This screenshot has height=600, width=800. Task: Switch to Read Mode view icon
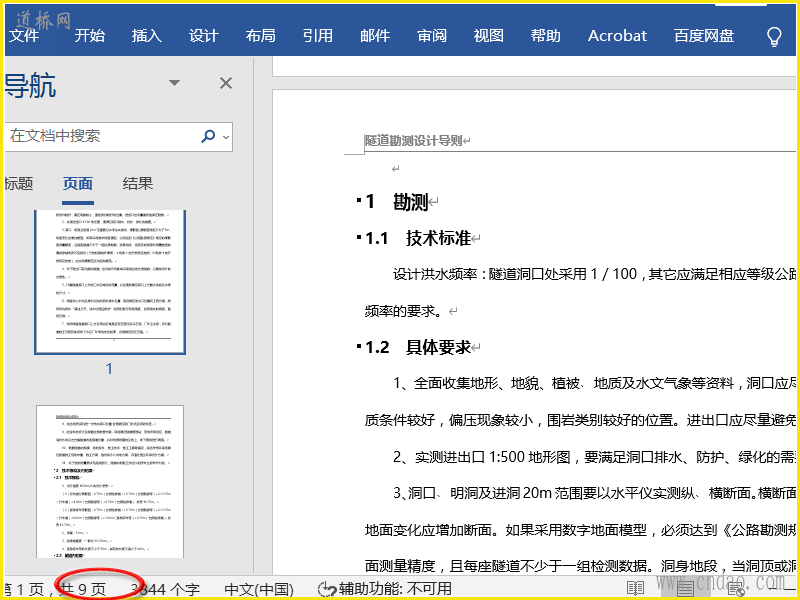[636, 589]
